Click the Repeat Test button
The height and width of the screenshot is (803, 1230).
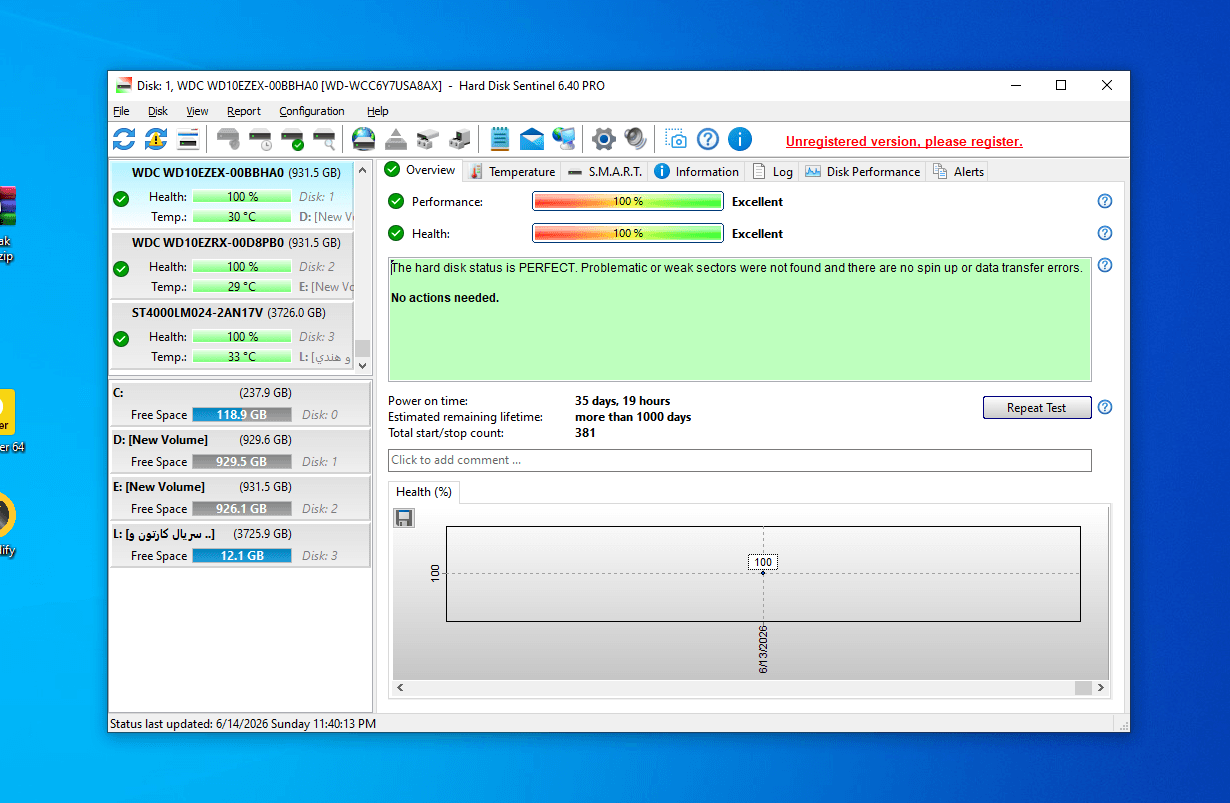coord(1037,408)
